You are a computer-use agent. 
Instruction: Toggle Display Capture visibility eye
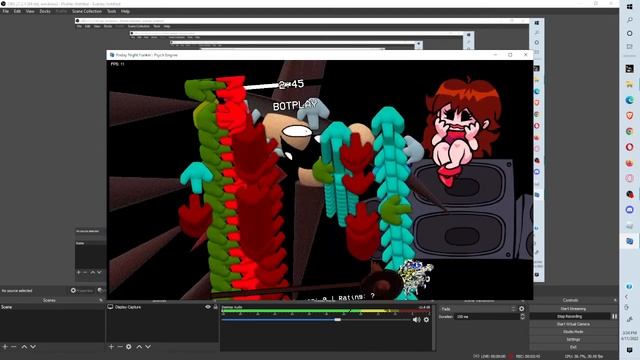tap(208, 307)
